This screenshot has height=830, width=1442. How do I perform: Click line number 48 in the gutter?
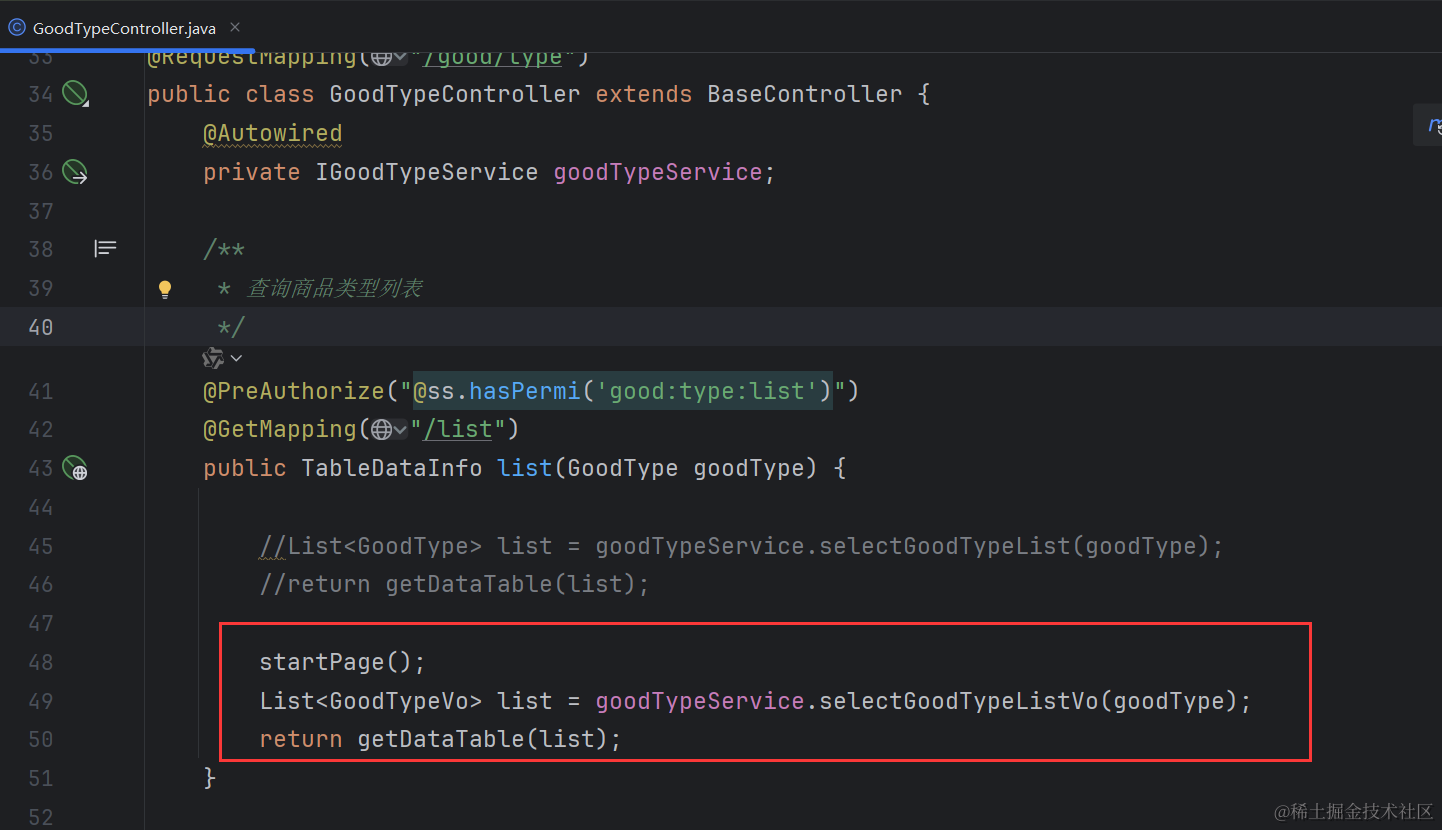tap(41, 662)
